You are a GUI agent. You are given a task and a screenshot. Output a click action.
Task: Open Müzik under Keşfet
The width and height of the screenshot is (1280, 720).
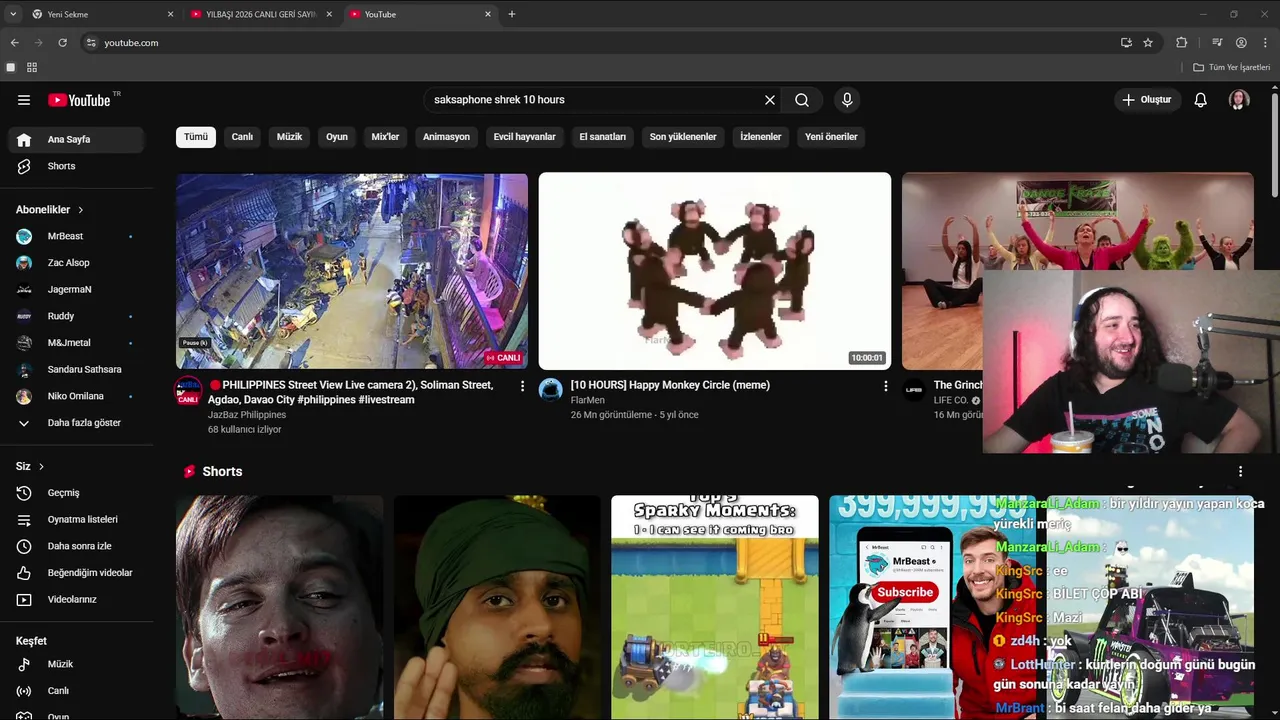tap(76, 664)
